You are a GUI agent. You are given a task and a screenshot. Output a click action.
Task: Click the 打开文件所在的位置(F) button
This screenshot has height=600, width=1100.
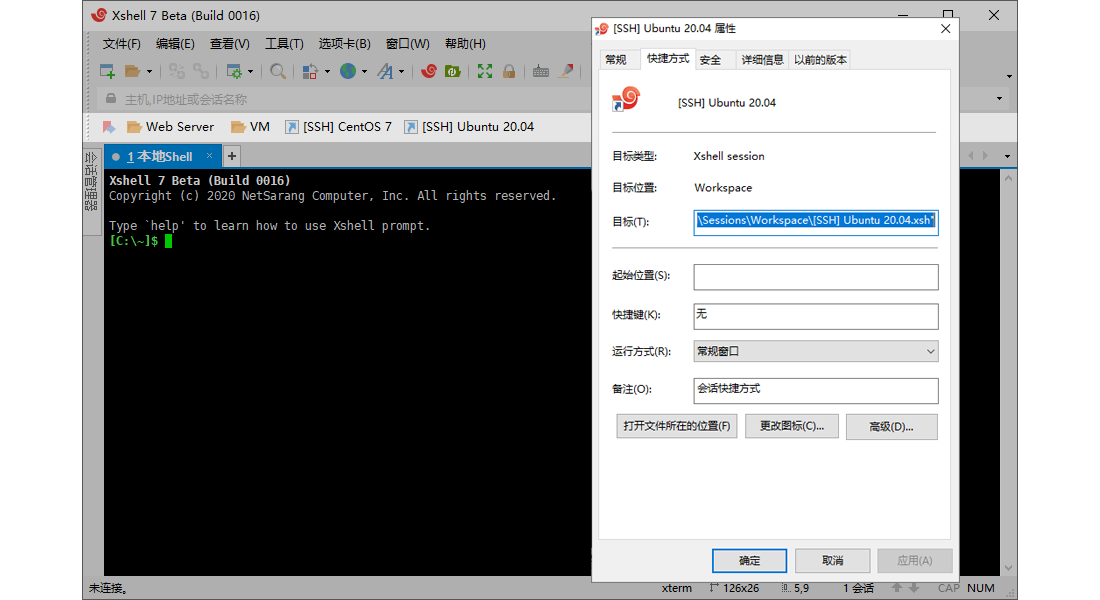(x=677, y=426)
